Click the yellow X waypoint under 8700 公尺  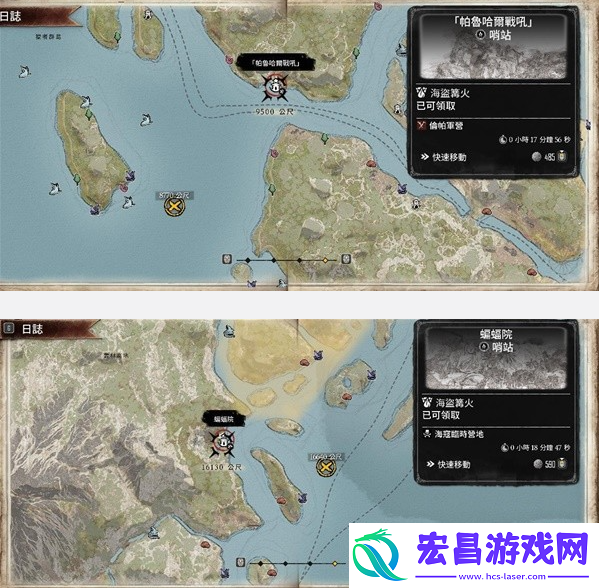pos(174,207)
